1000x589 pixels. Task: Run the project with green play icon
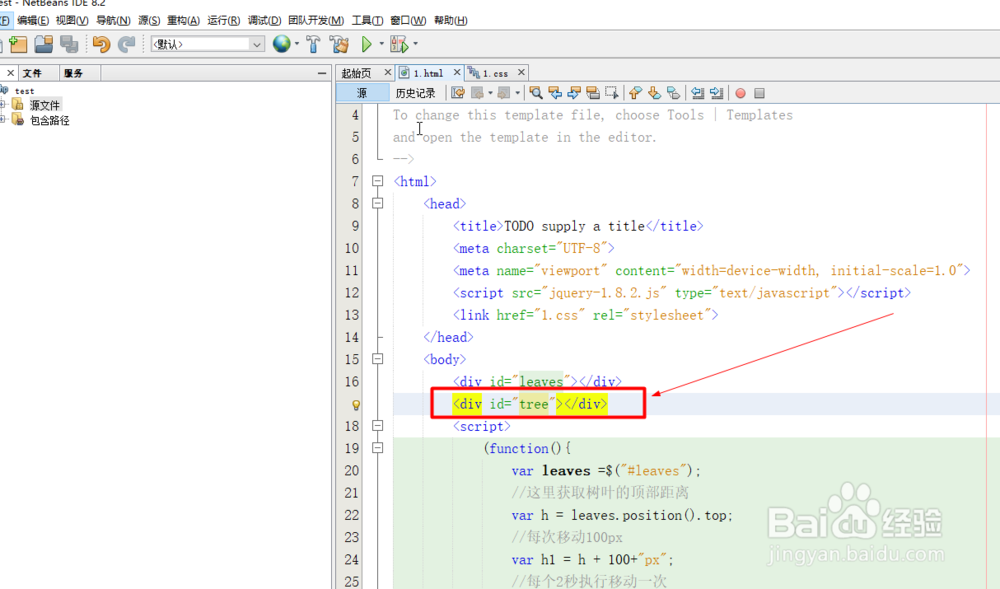pyautogui.click(x=366, y=44)
